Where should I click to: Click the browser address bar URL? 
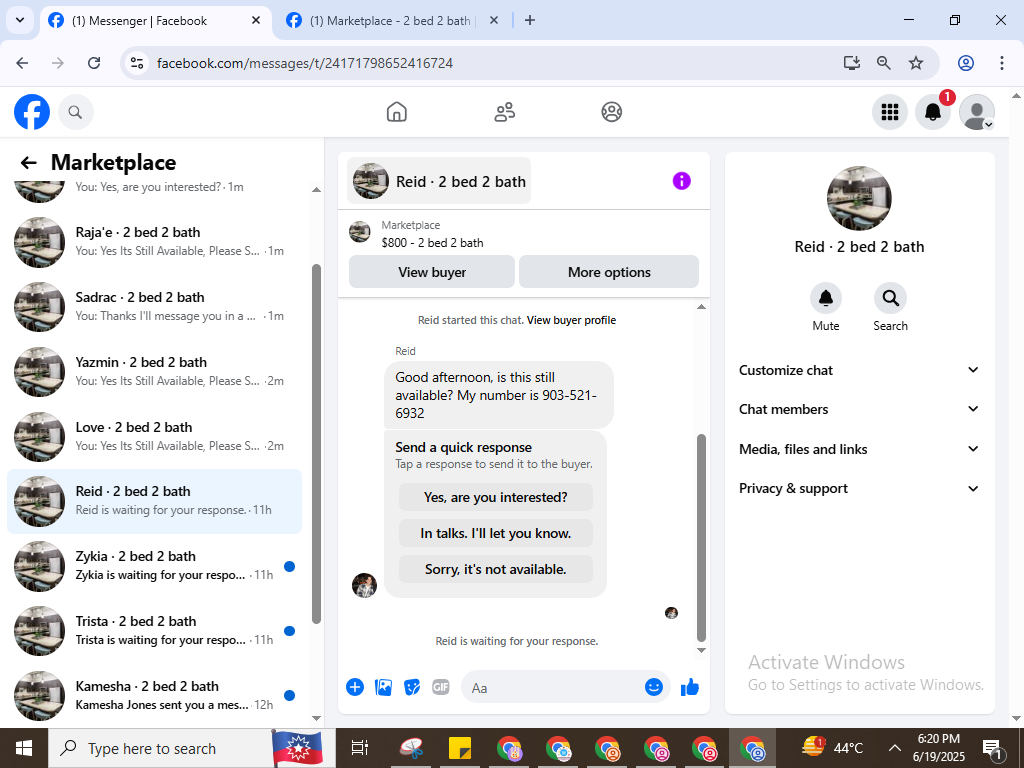pos(305,63)
